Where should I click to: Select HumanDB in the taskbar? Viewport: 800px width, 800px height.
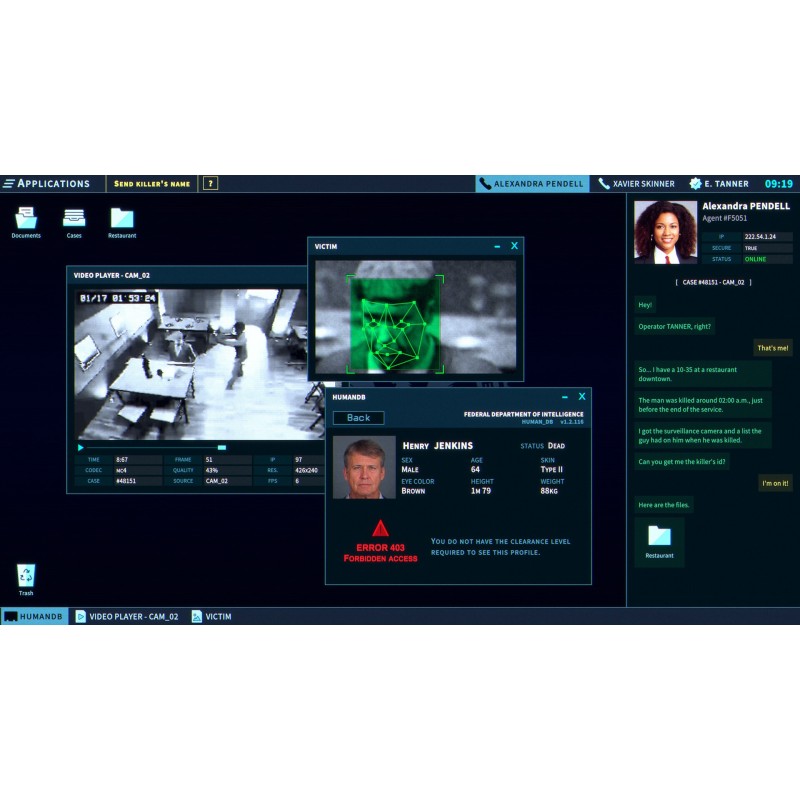pyautogui.click(x=34, y=617)
